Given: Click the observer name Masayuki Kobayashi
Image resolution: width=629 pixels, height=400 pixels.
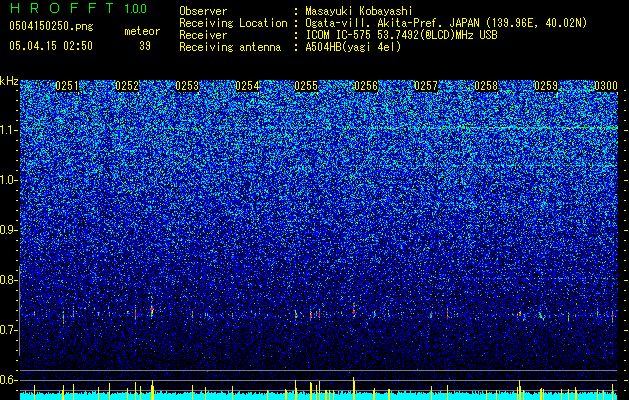Looking at the screenshot, I should (x=358, y=11).
